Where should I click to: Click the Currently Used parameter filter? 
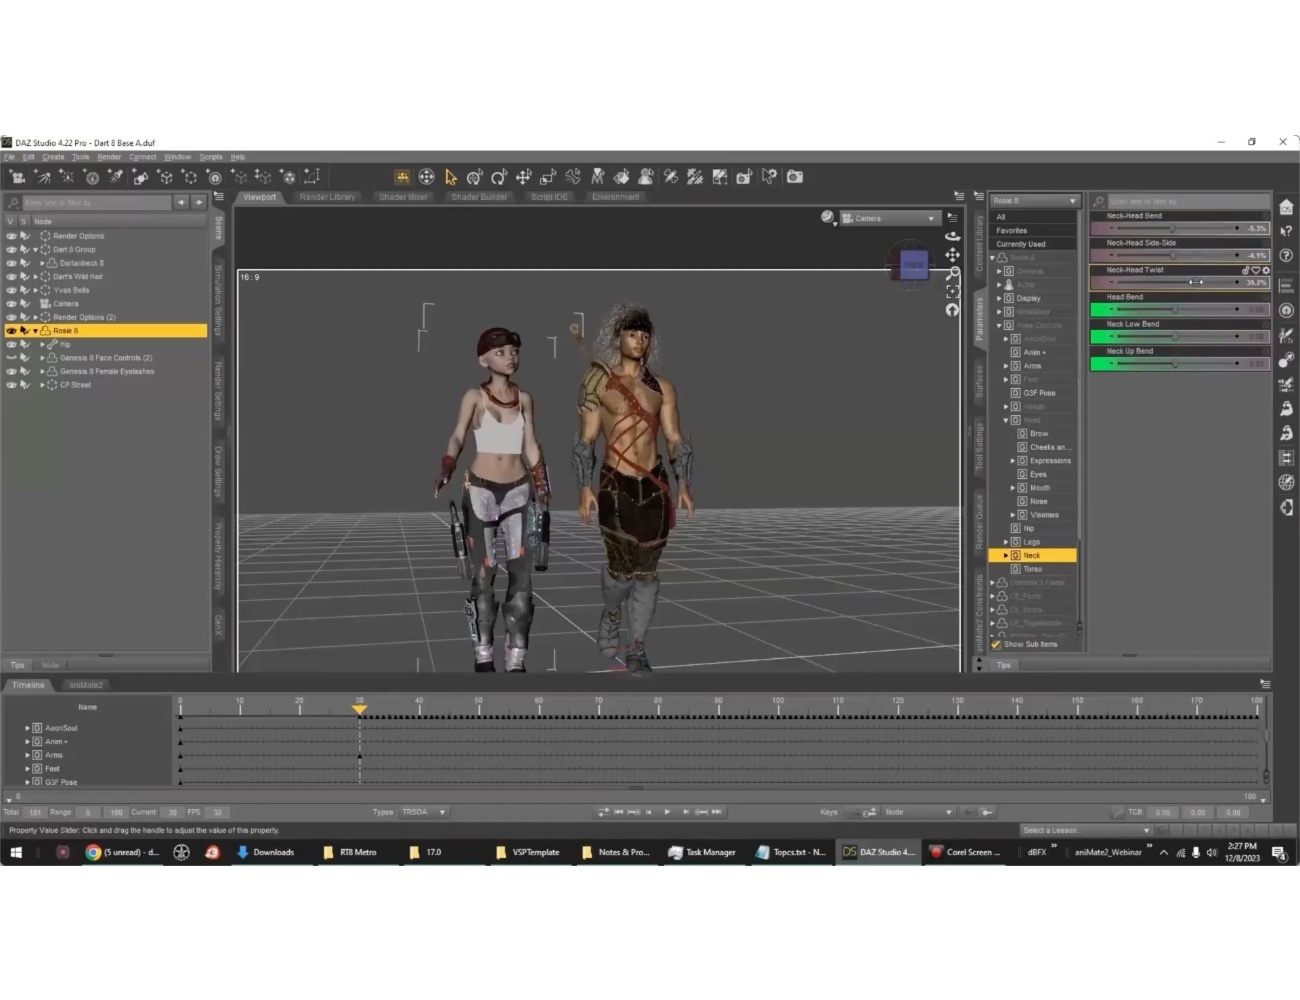click(x=1022, y=243)
